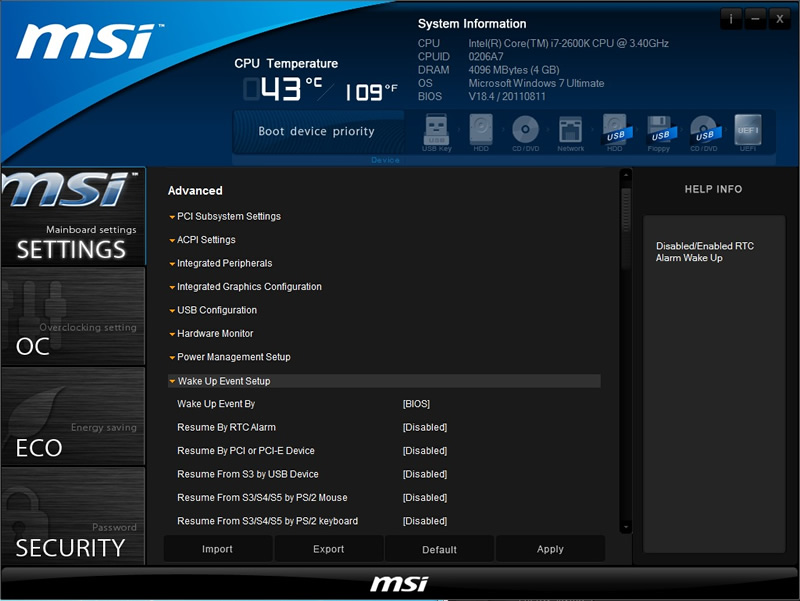Expand Hardware Monitor

211,334
